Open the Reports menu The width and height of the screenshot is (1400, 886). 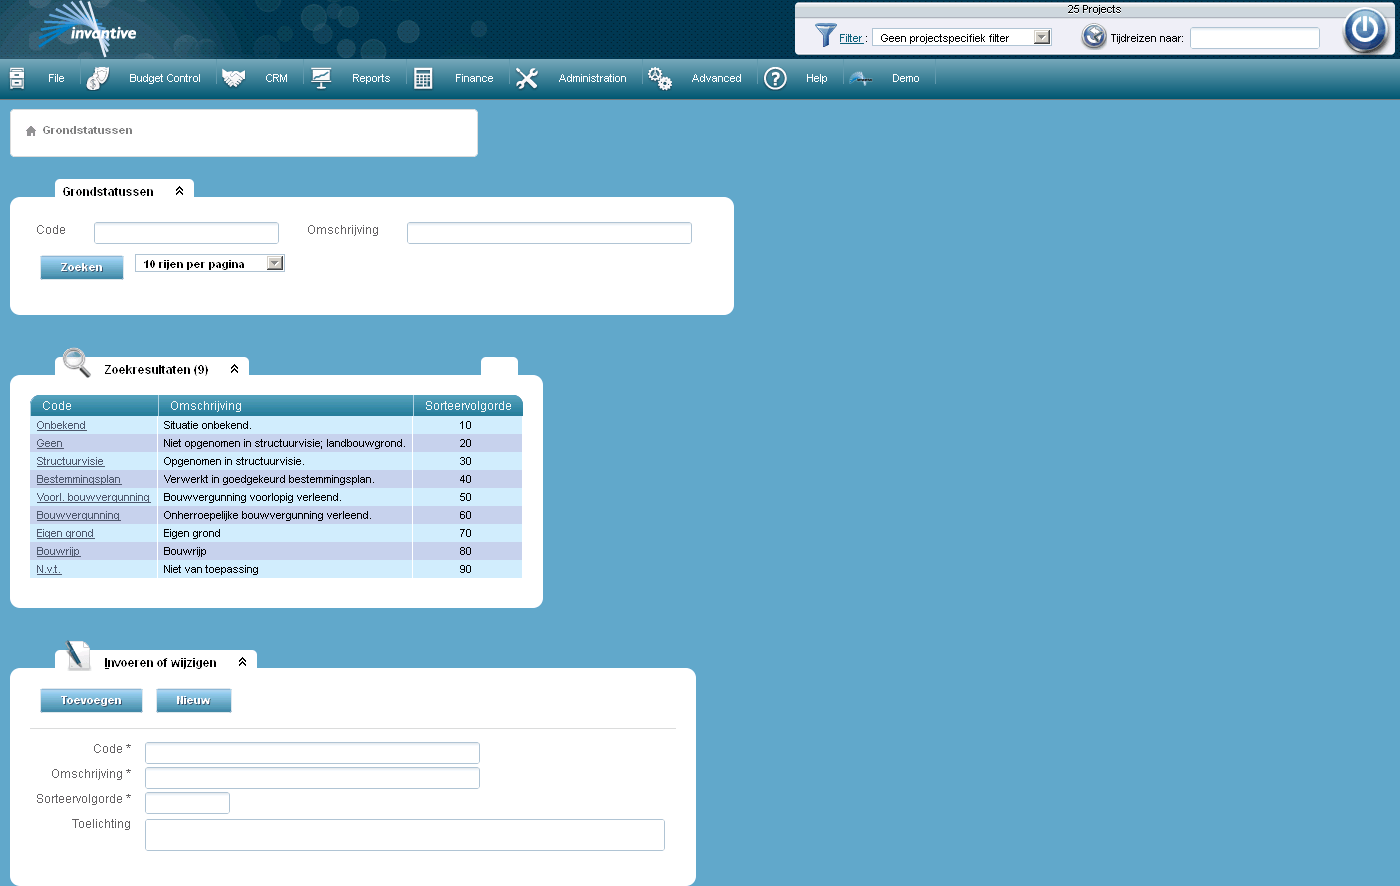point(371,78)
